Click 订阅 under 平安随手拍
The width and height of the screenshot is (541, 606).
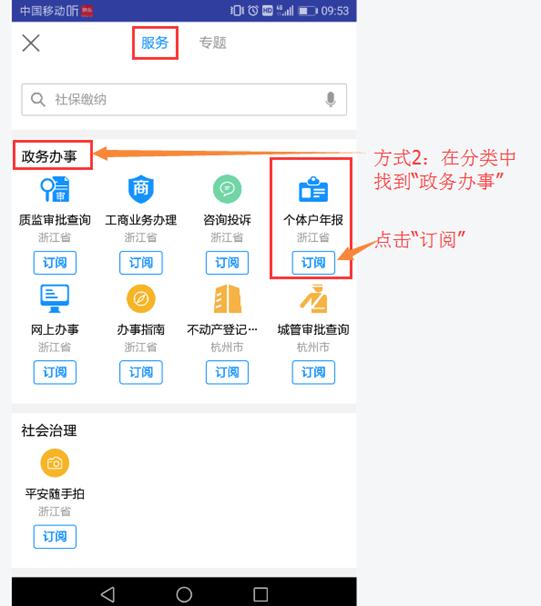coord(55,536)
